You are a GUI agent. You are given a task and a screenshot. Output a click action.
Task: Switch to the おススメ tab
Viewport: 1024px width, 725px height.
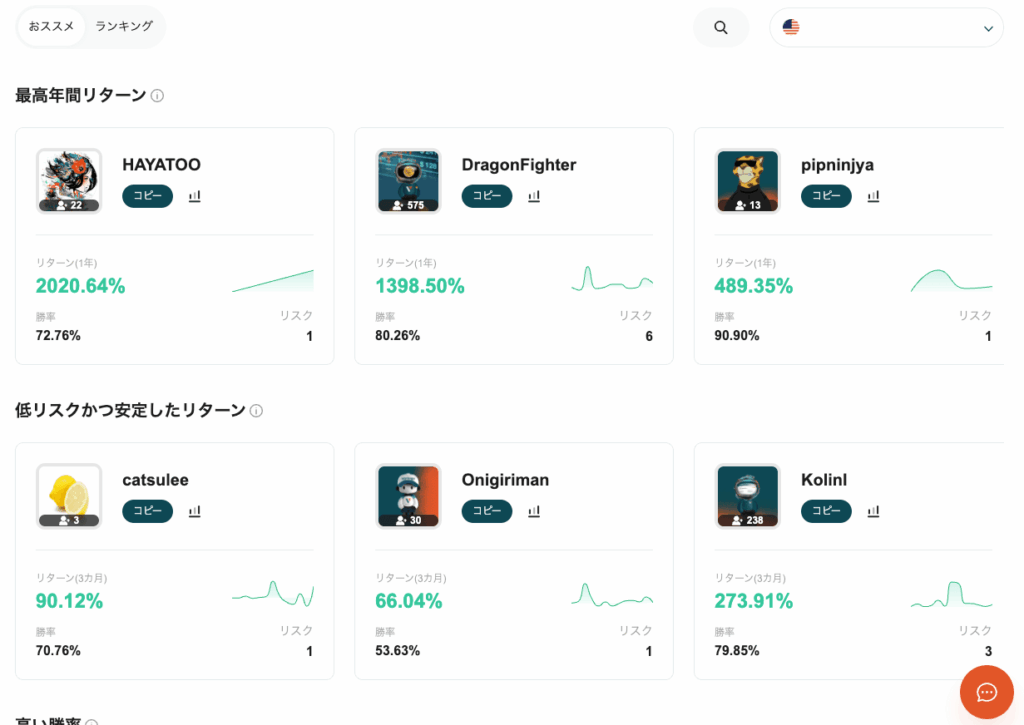pyautogui.click(x=52, y=27)
